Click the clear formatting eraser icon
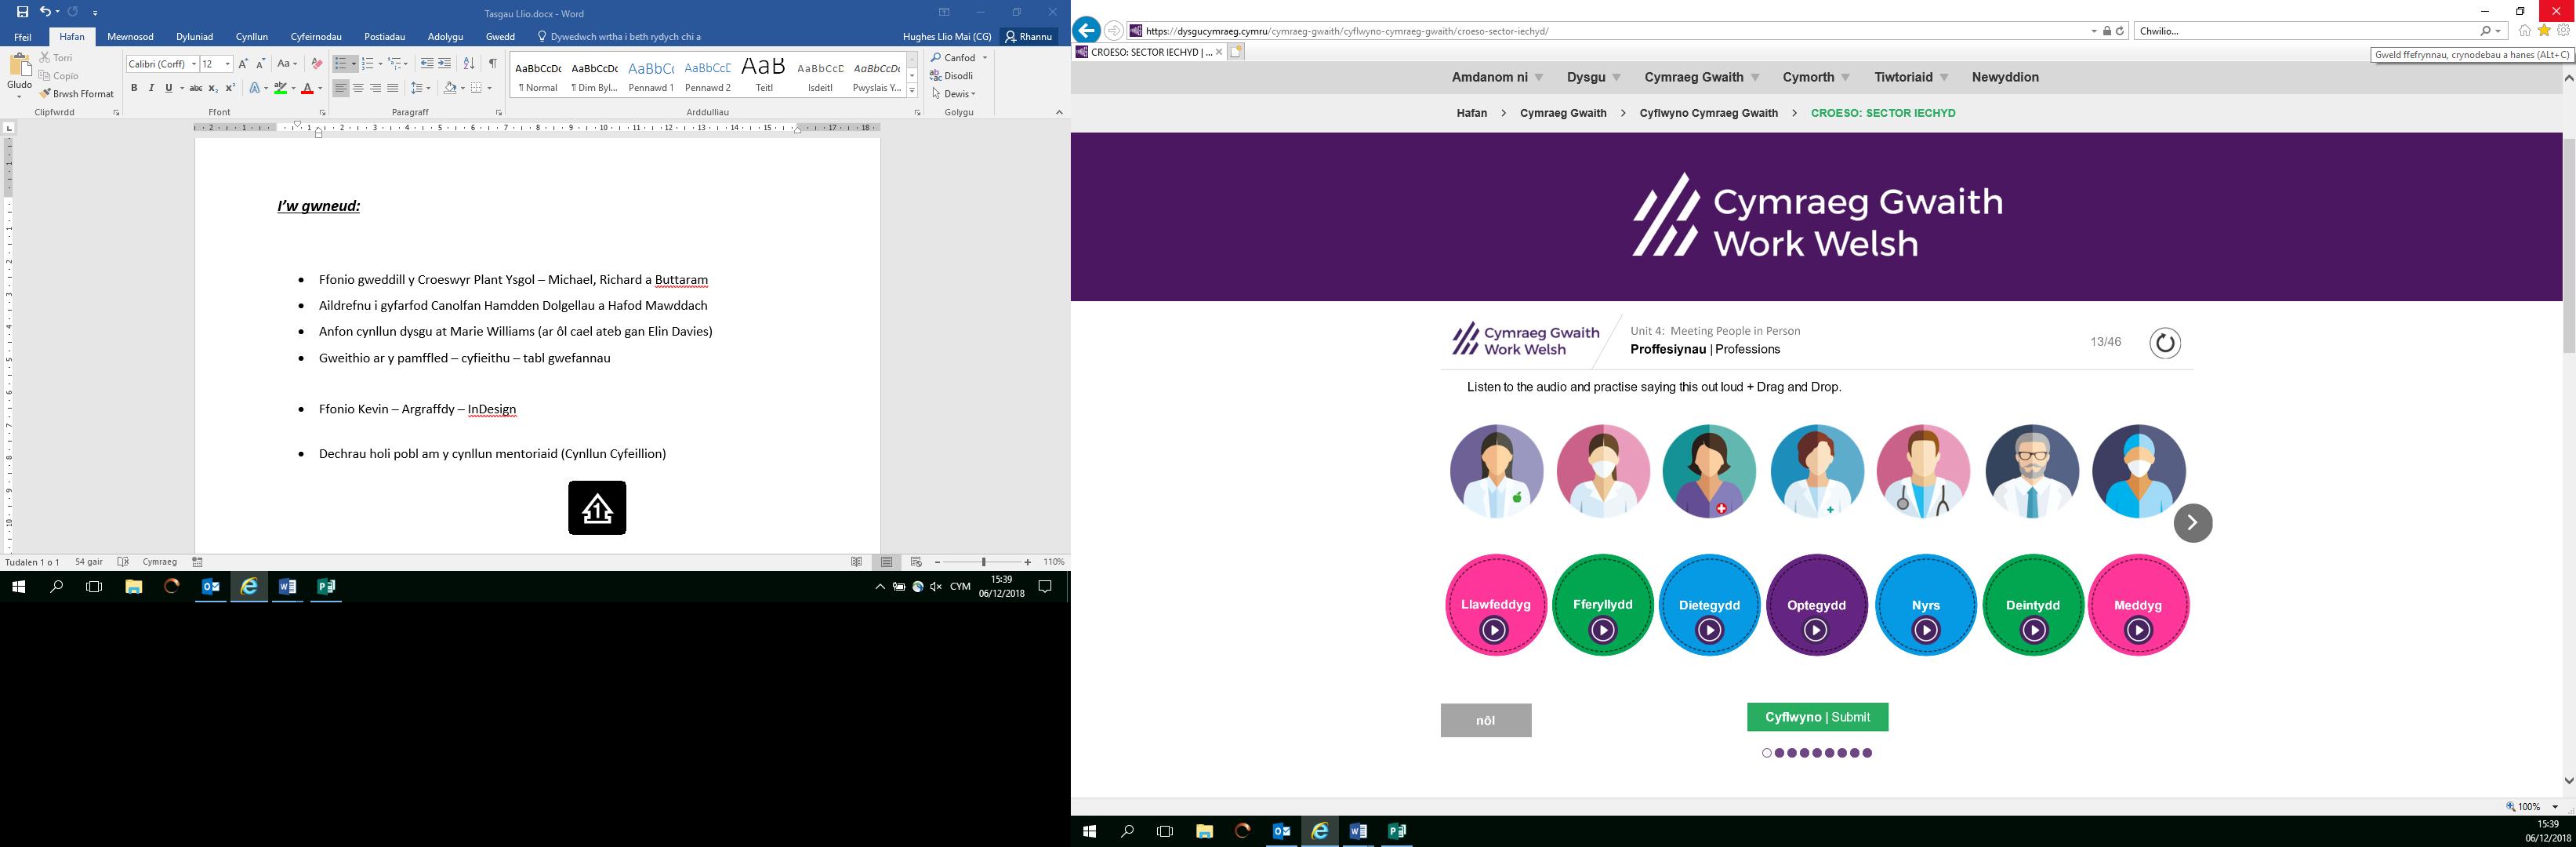The image size is (2576, 847). point(317,64)
